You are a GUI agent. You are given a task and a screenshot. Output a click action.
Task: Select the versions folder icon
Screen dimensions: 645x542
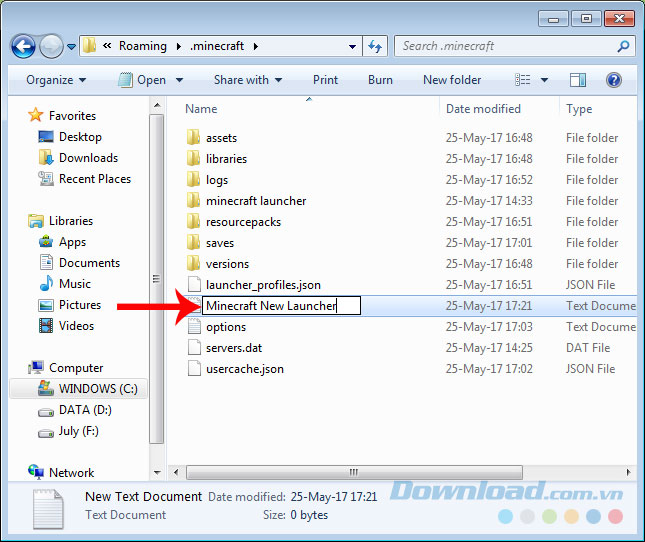coord(193,263)
